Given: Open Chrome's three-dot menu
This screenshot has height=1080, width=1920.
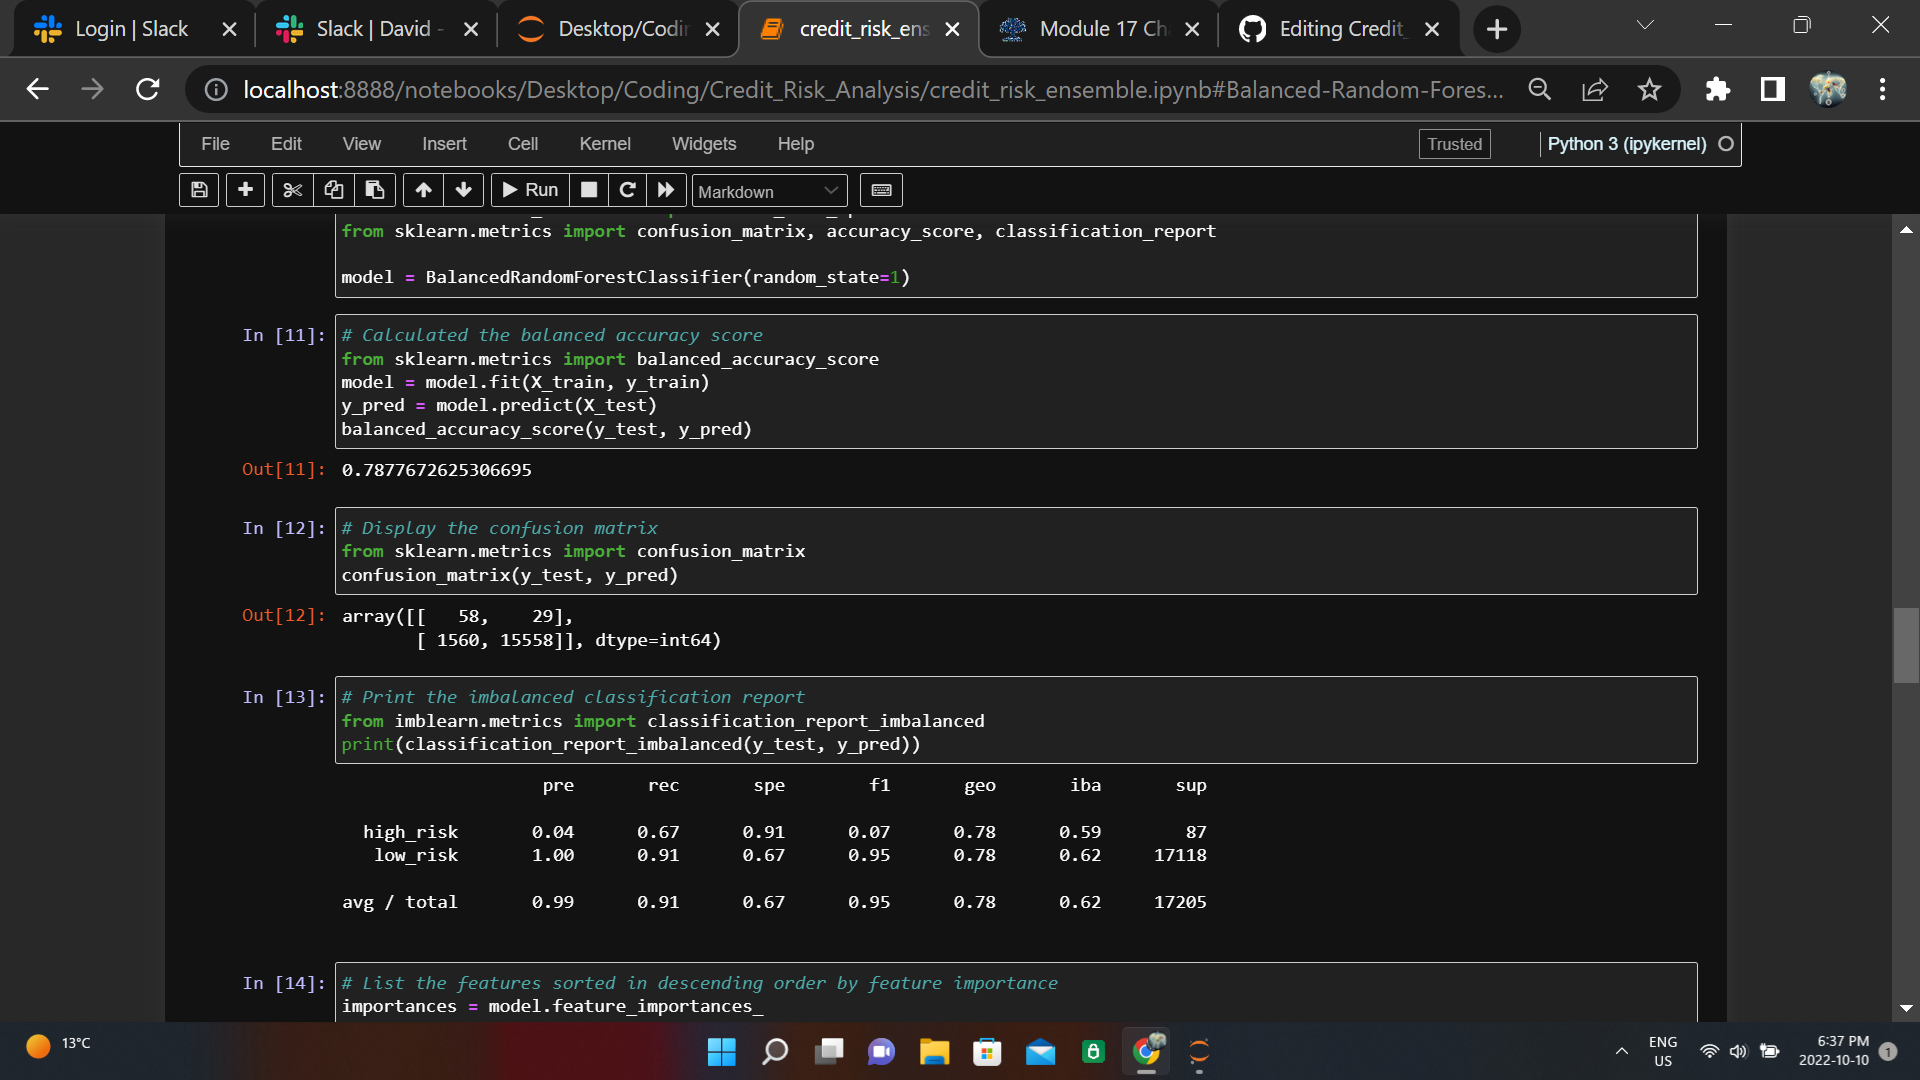Looking at the screenshot, I should pyautogui.click(x=1882, y=89).
